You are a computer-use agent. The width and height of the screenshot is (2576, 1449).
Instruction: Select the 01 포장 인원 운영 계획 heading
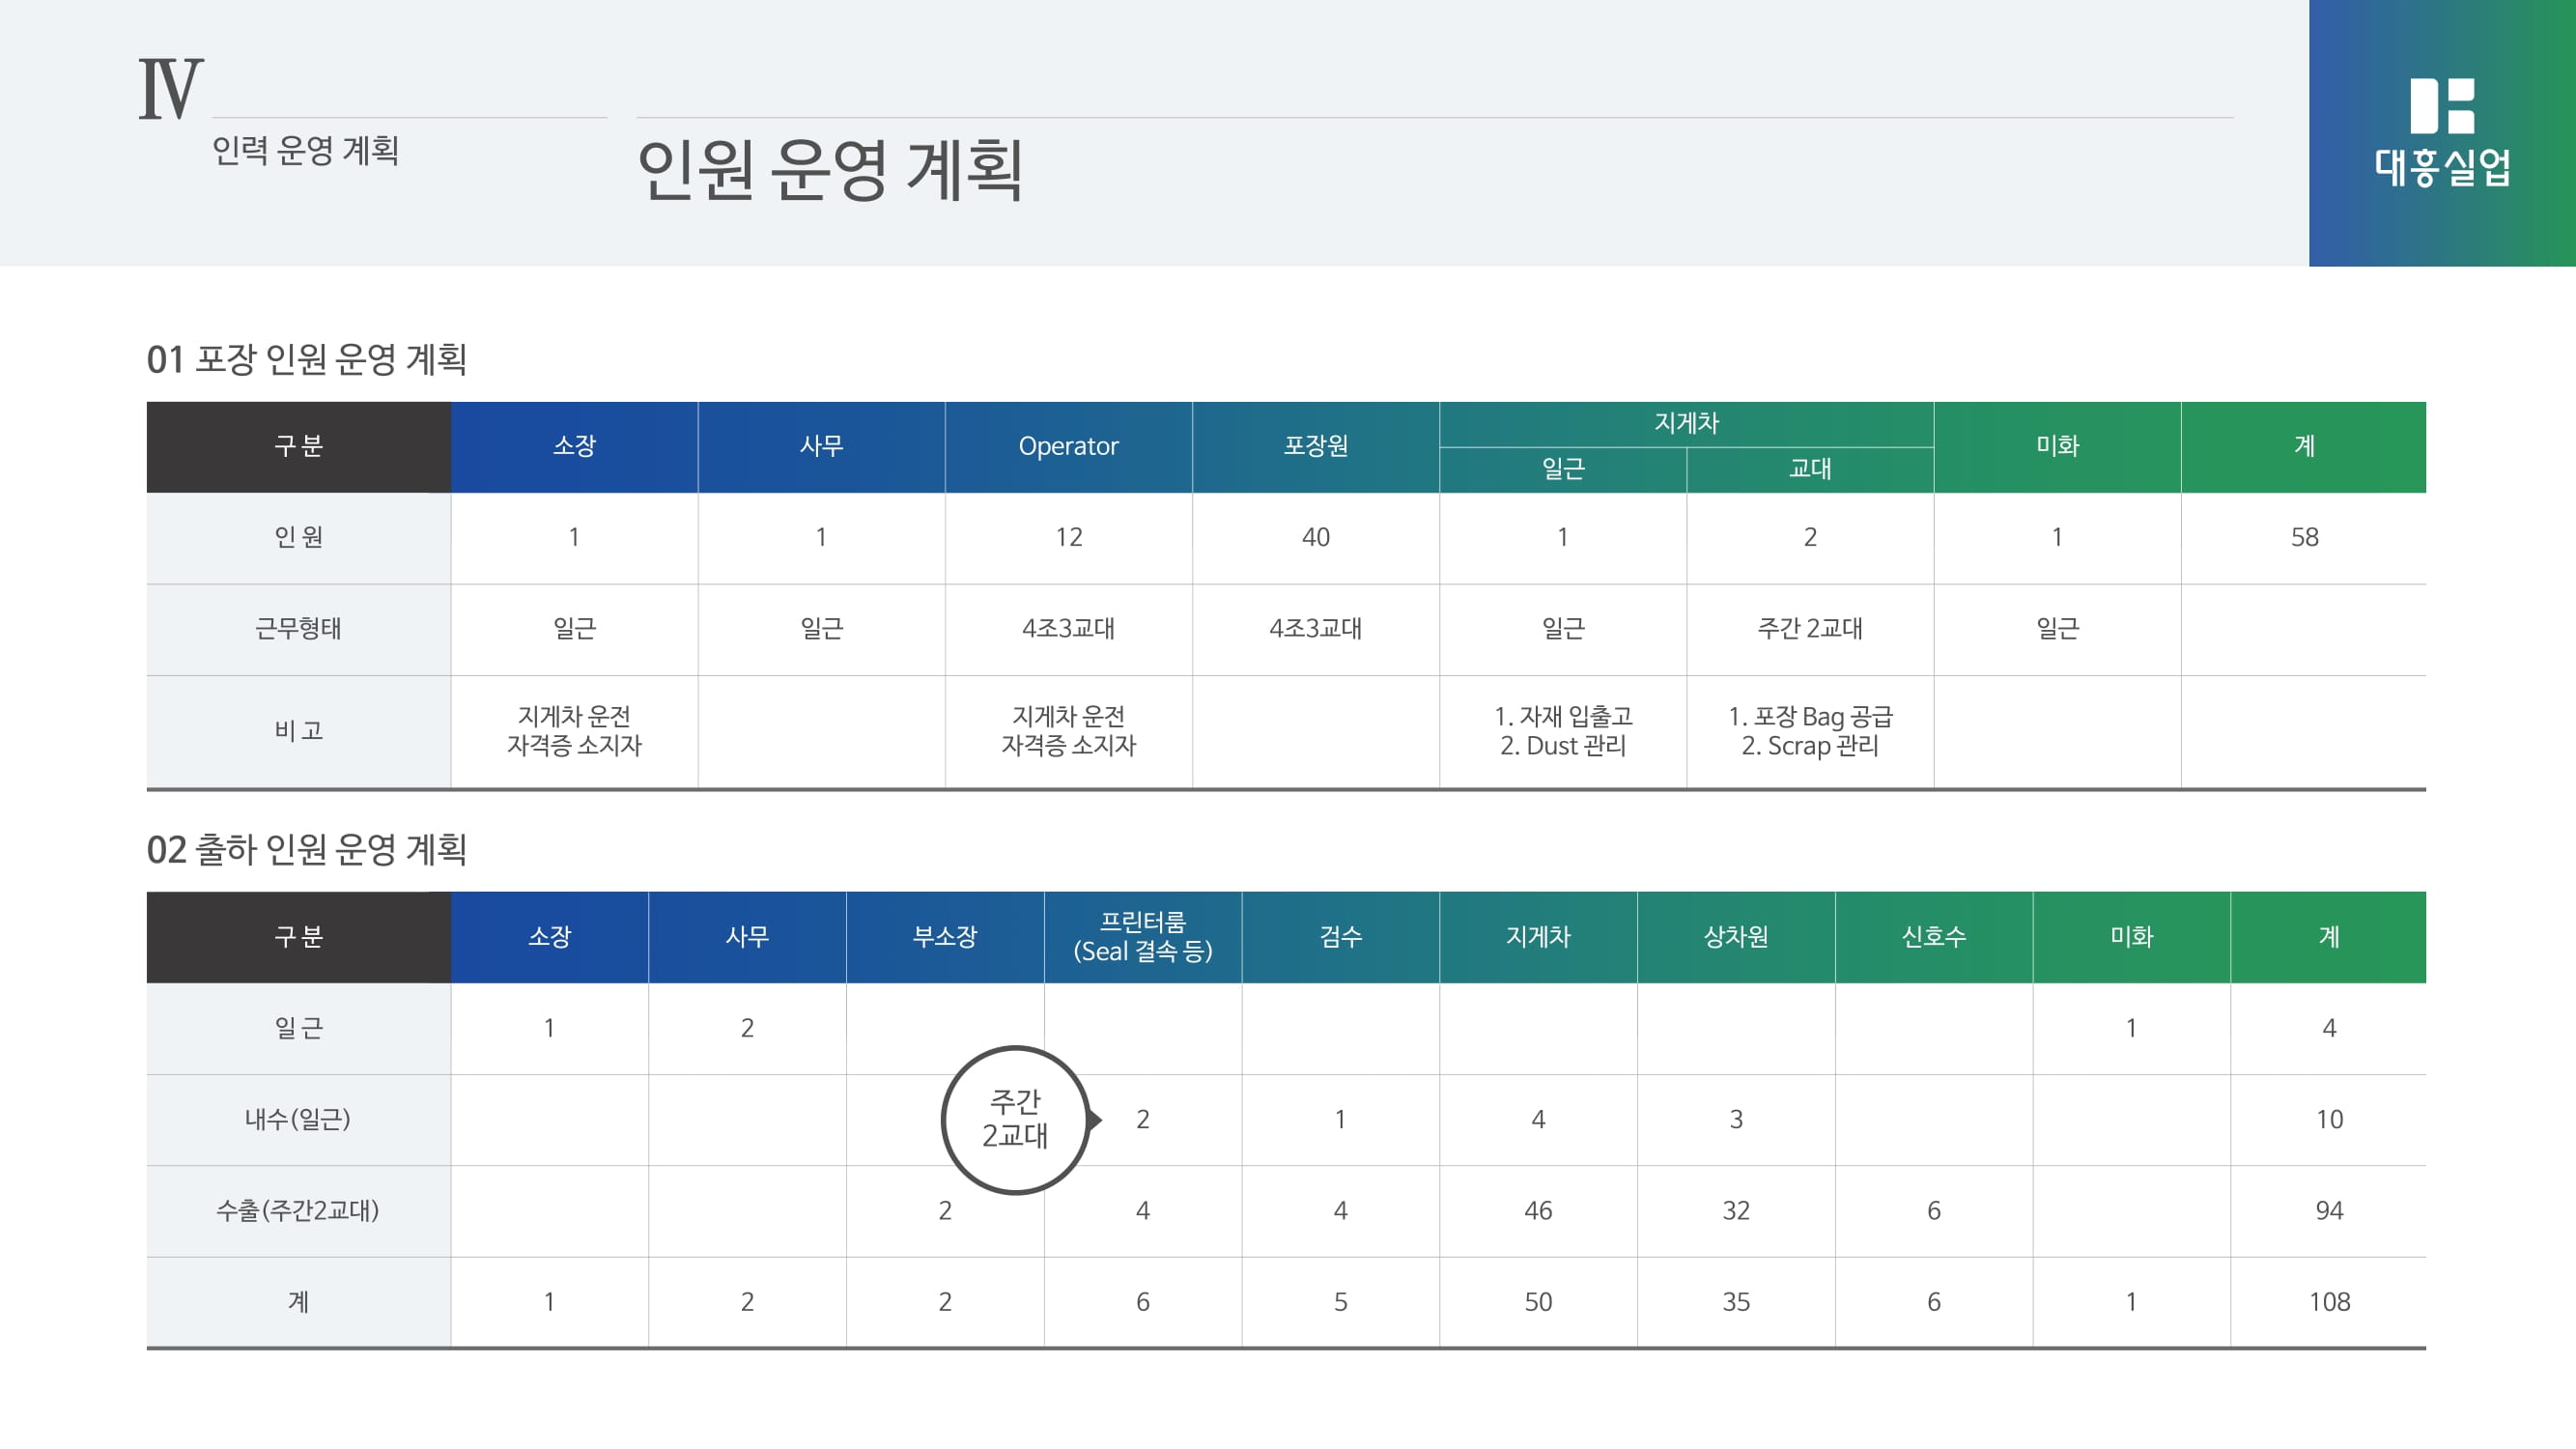[x=306, y=359]
